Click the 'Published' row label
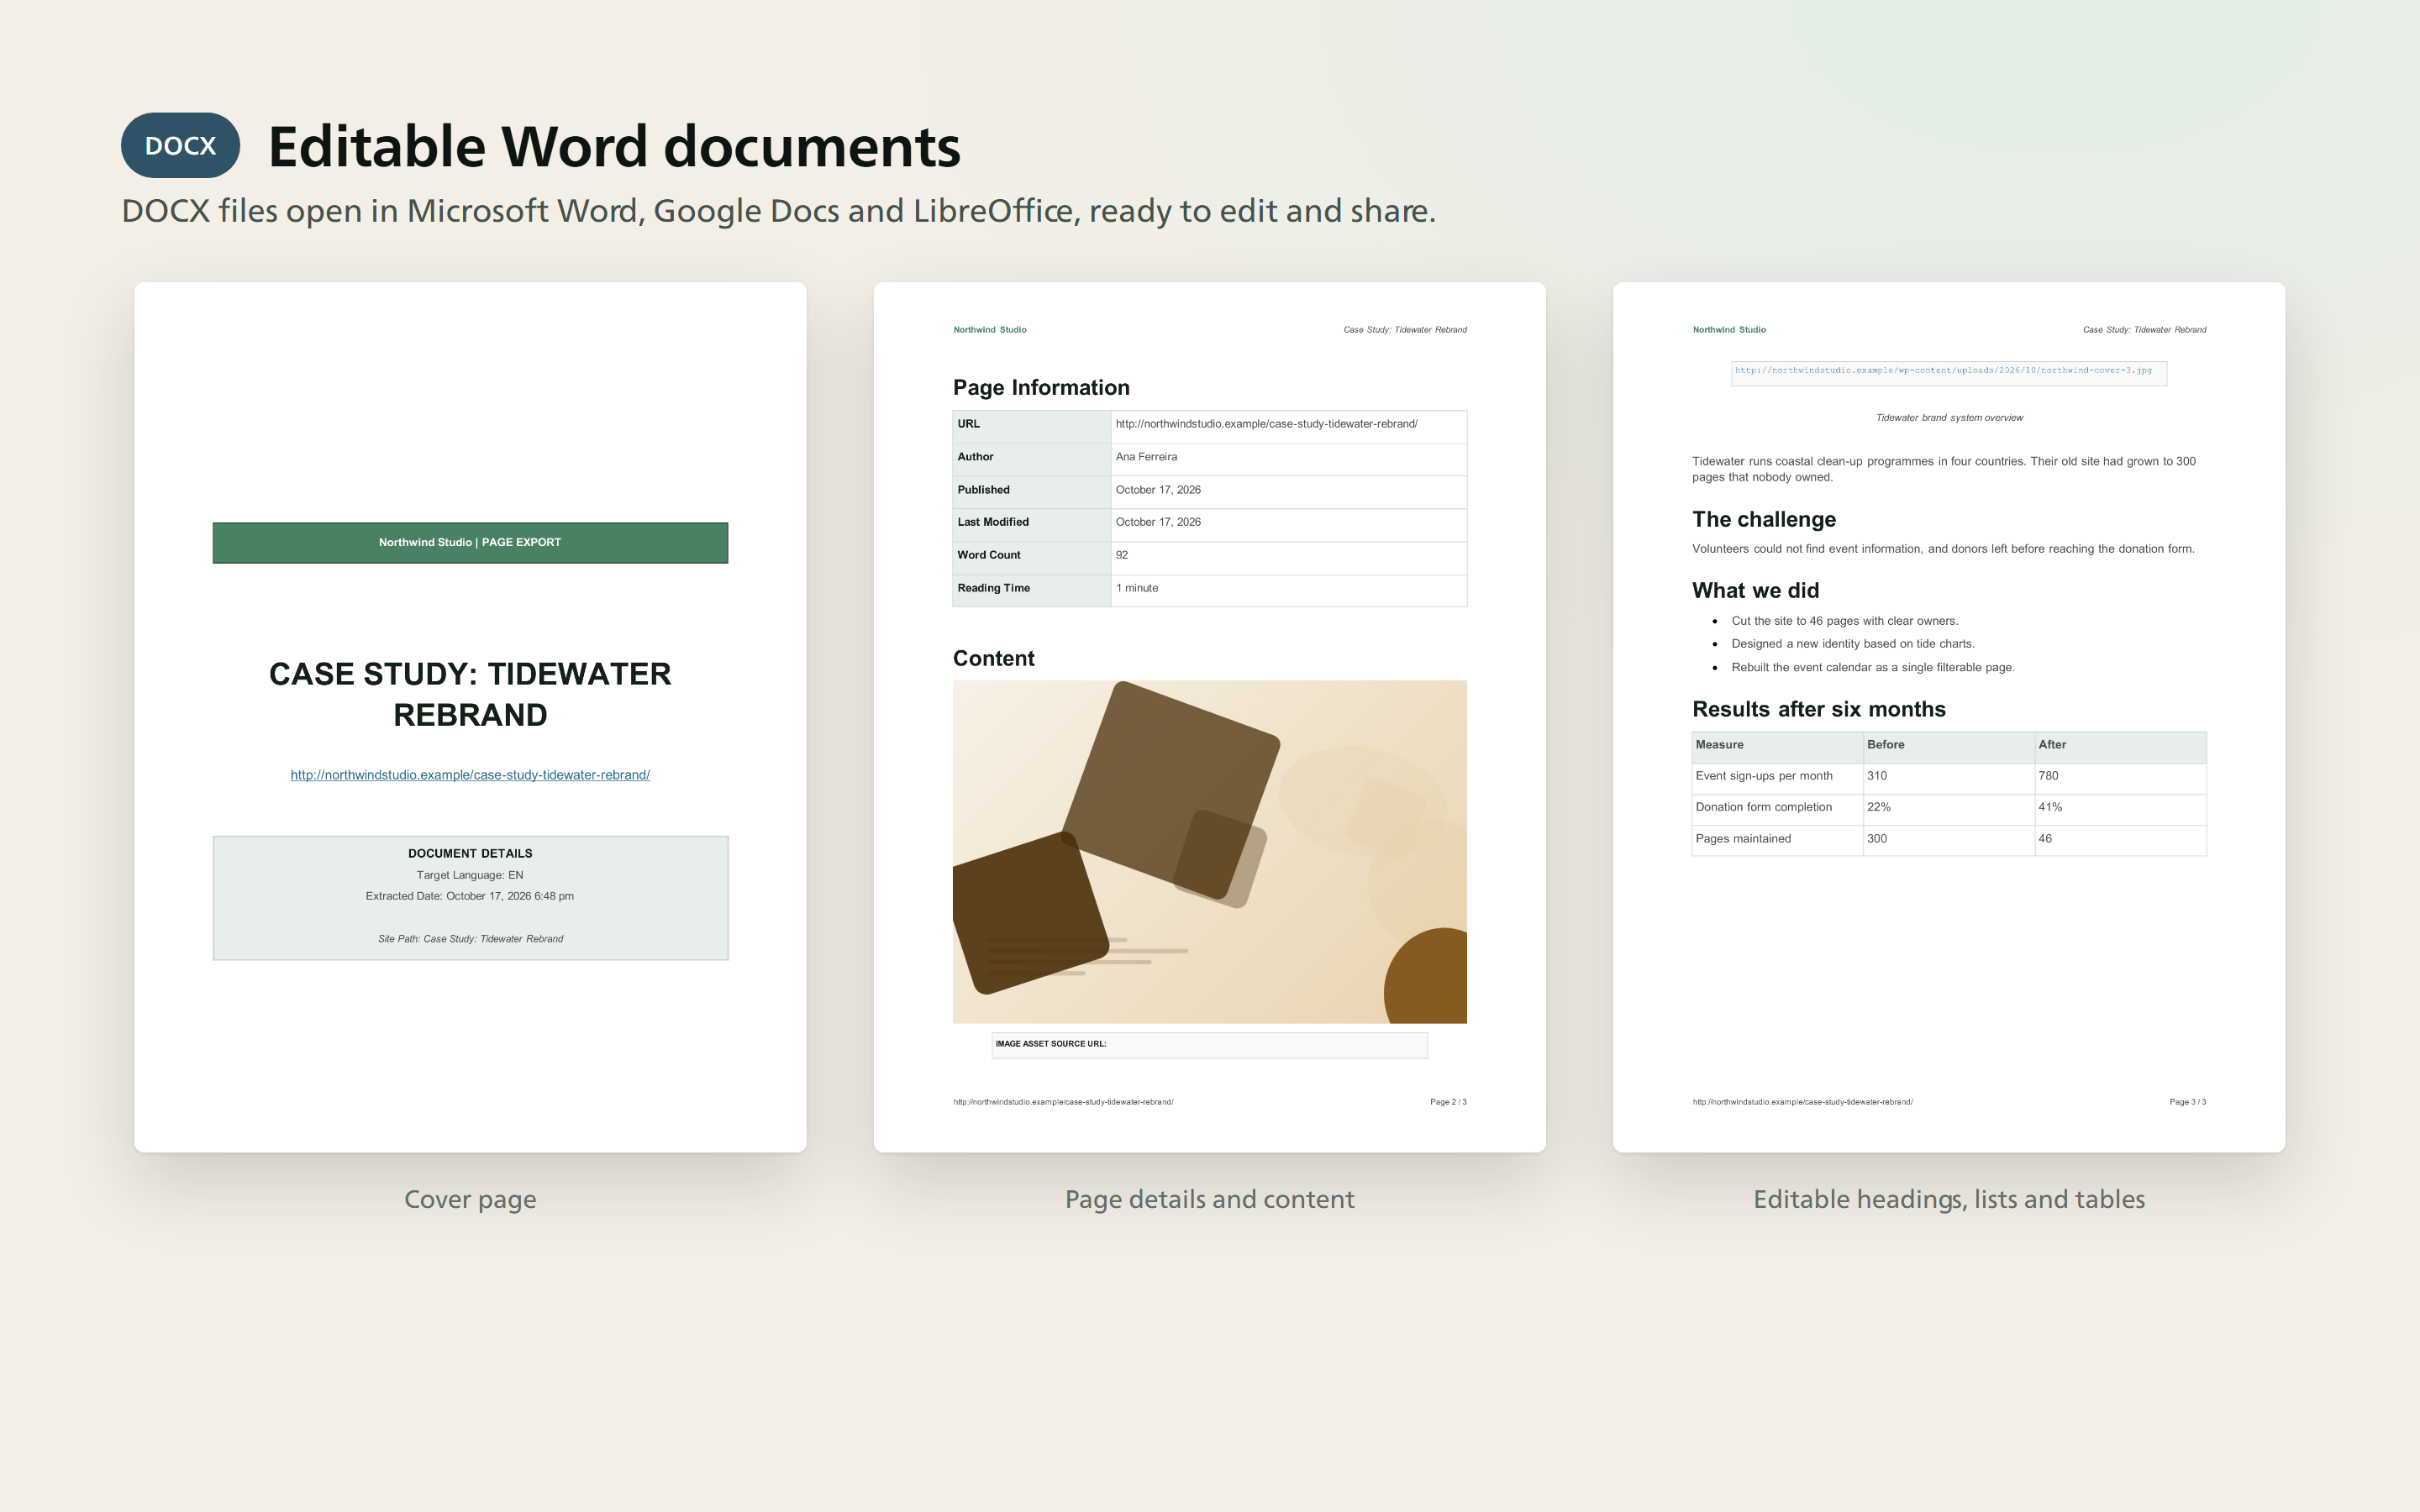The height and width of the screenshot is (1512, 2420). [983, 490]
